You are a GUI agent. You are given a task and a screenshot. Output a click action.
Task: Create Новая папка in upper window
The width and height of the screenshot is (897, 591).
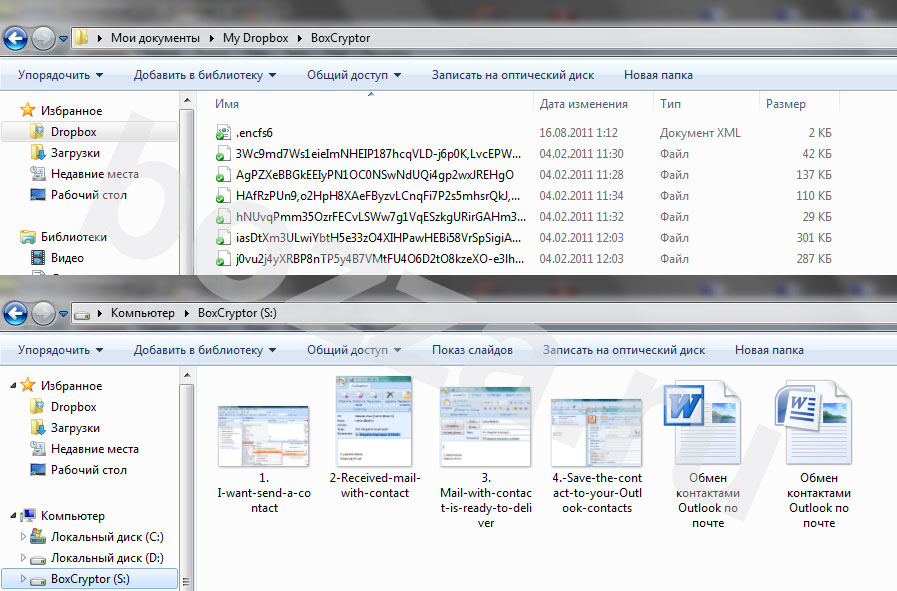pos(658,75)
